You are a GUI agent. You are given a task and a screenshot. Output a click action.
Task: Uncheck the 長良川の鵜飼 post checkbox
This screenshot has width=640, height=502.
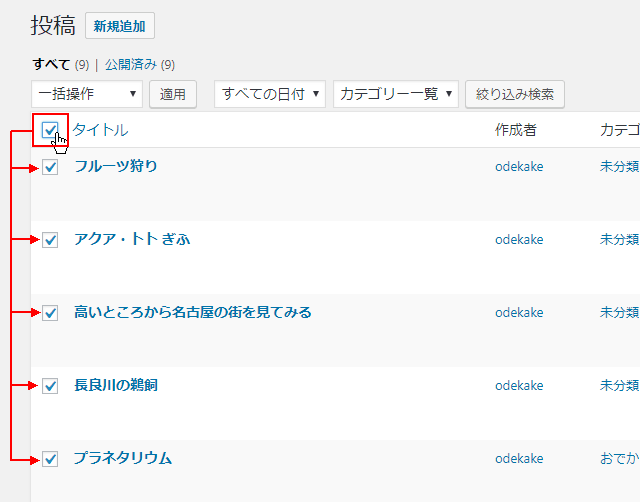(x=50, y=386)
